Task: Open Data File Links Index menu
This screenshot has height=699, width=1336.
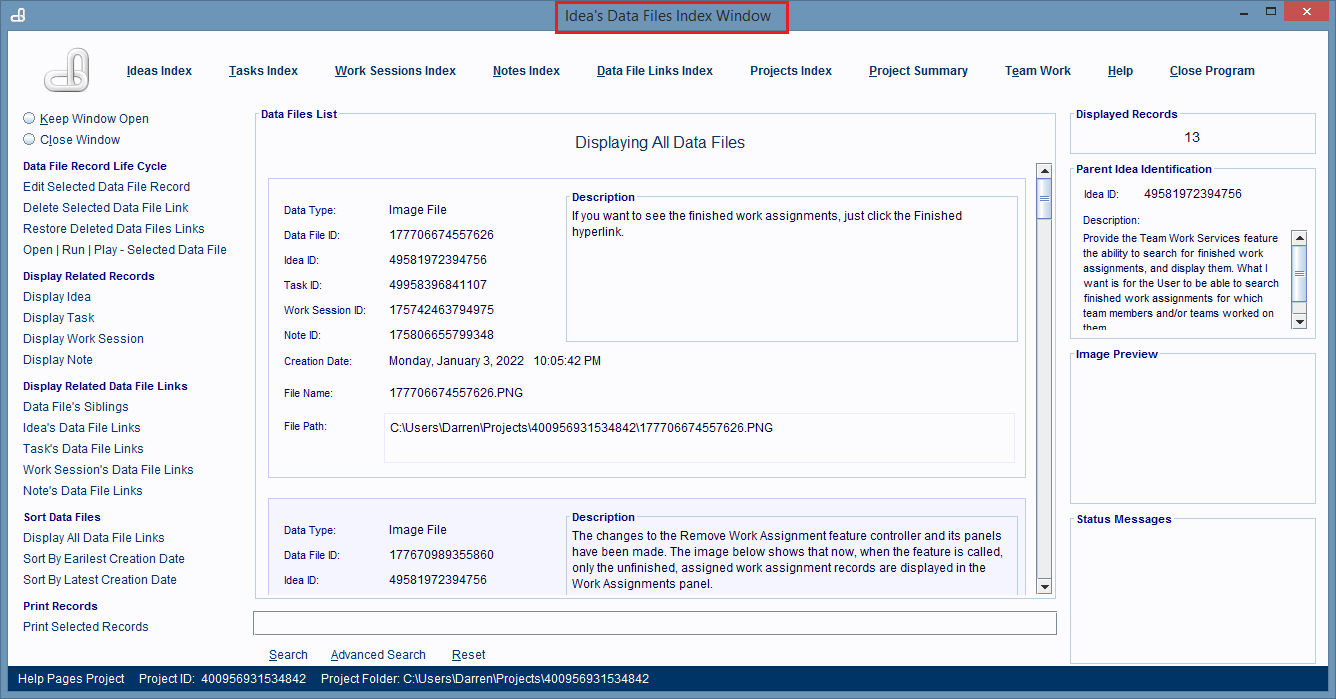Action: (655, 71)
